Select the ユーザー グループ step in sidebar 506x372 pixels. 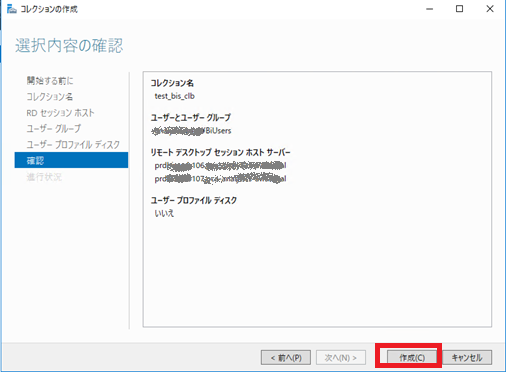54,129
